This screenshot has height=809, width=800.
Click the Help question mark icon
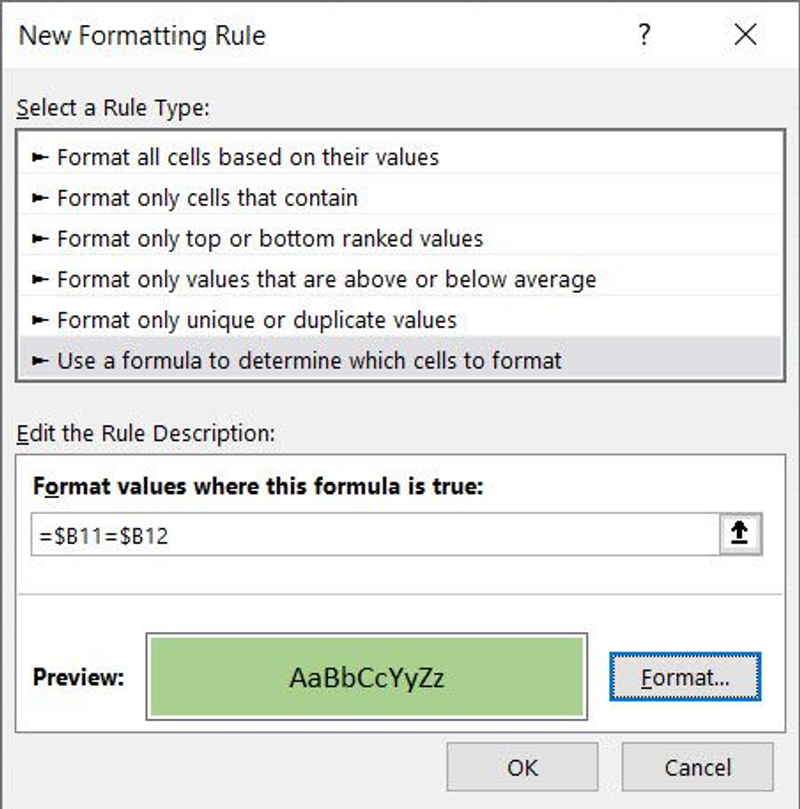645,36
